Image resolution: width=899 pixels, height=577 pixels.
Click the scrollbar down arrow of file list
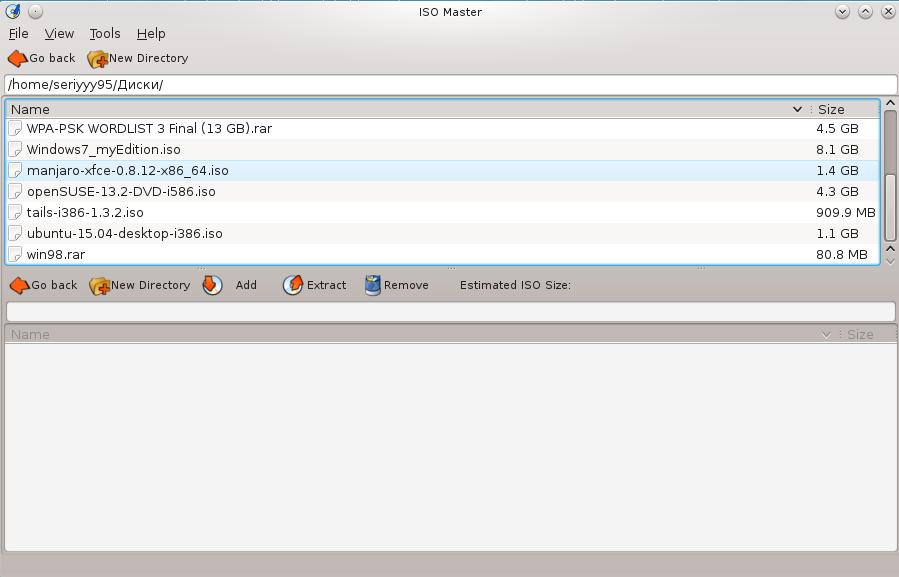(x=890, y=262)
